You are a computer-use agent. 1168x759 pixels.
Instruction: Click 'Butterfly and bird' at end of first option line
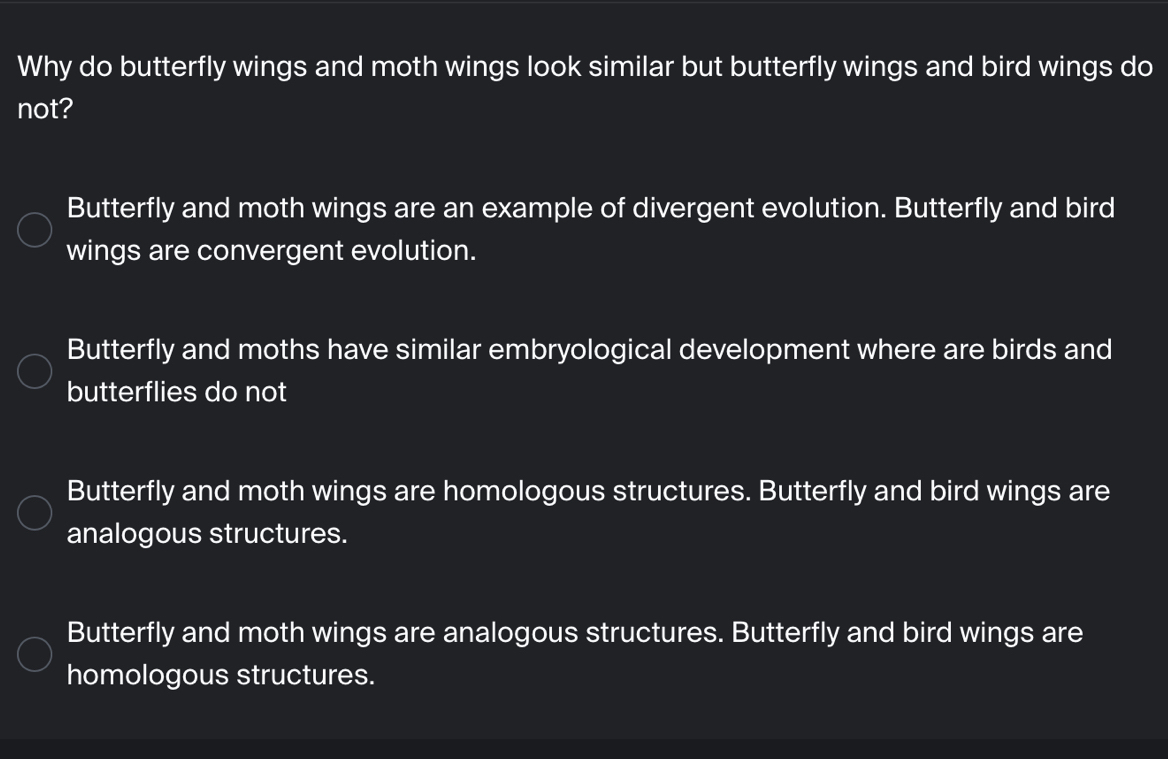coord(1004,209)
